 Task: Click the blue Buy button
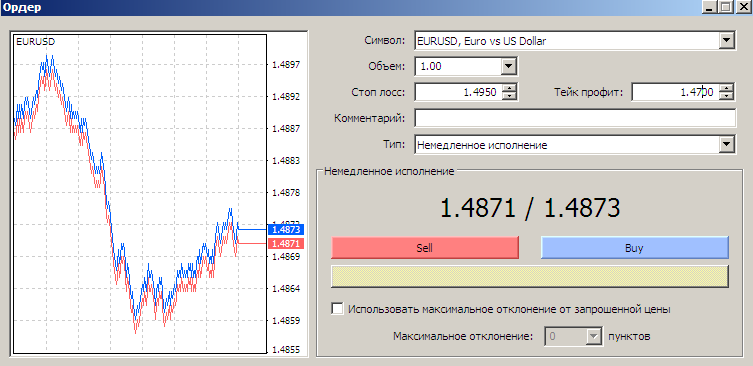point(634,248)
